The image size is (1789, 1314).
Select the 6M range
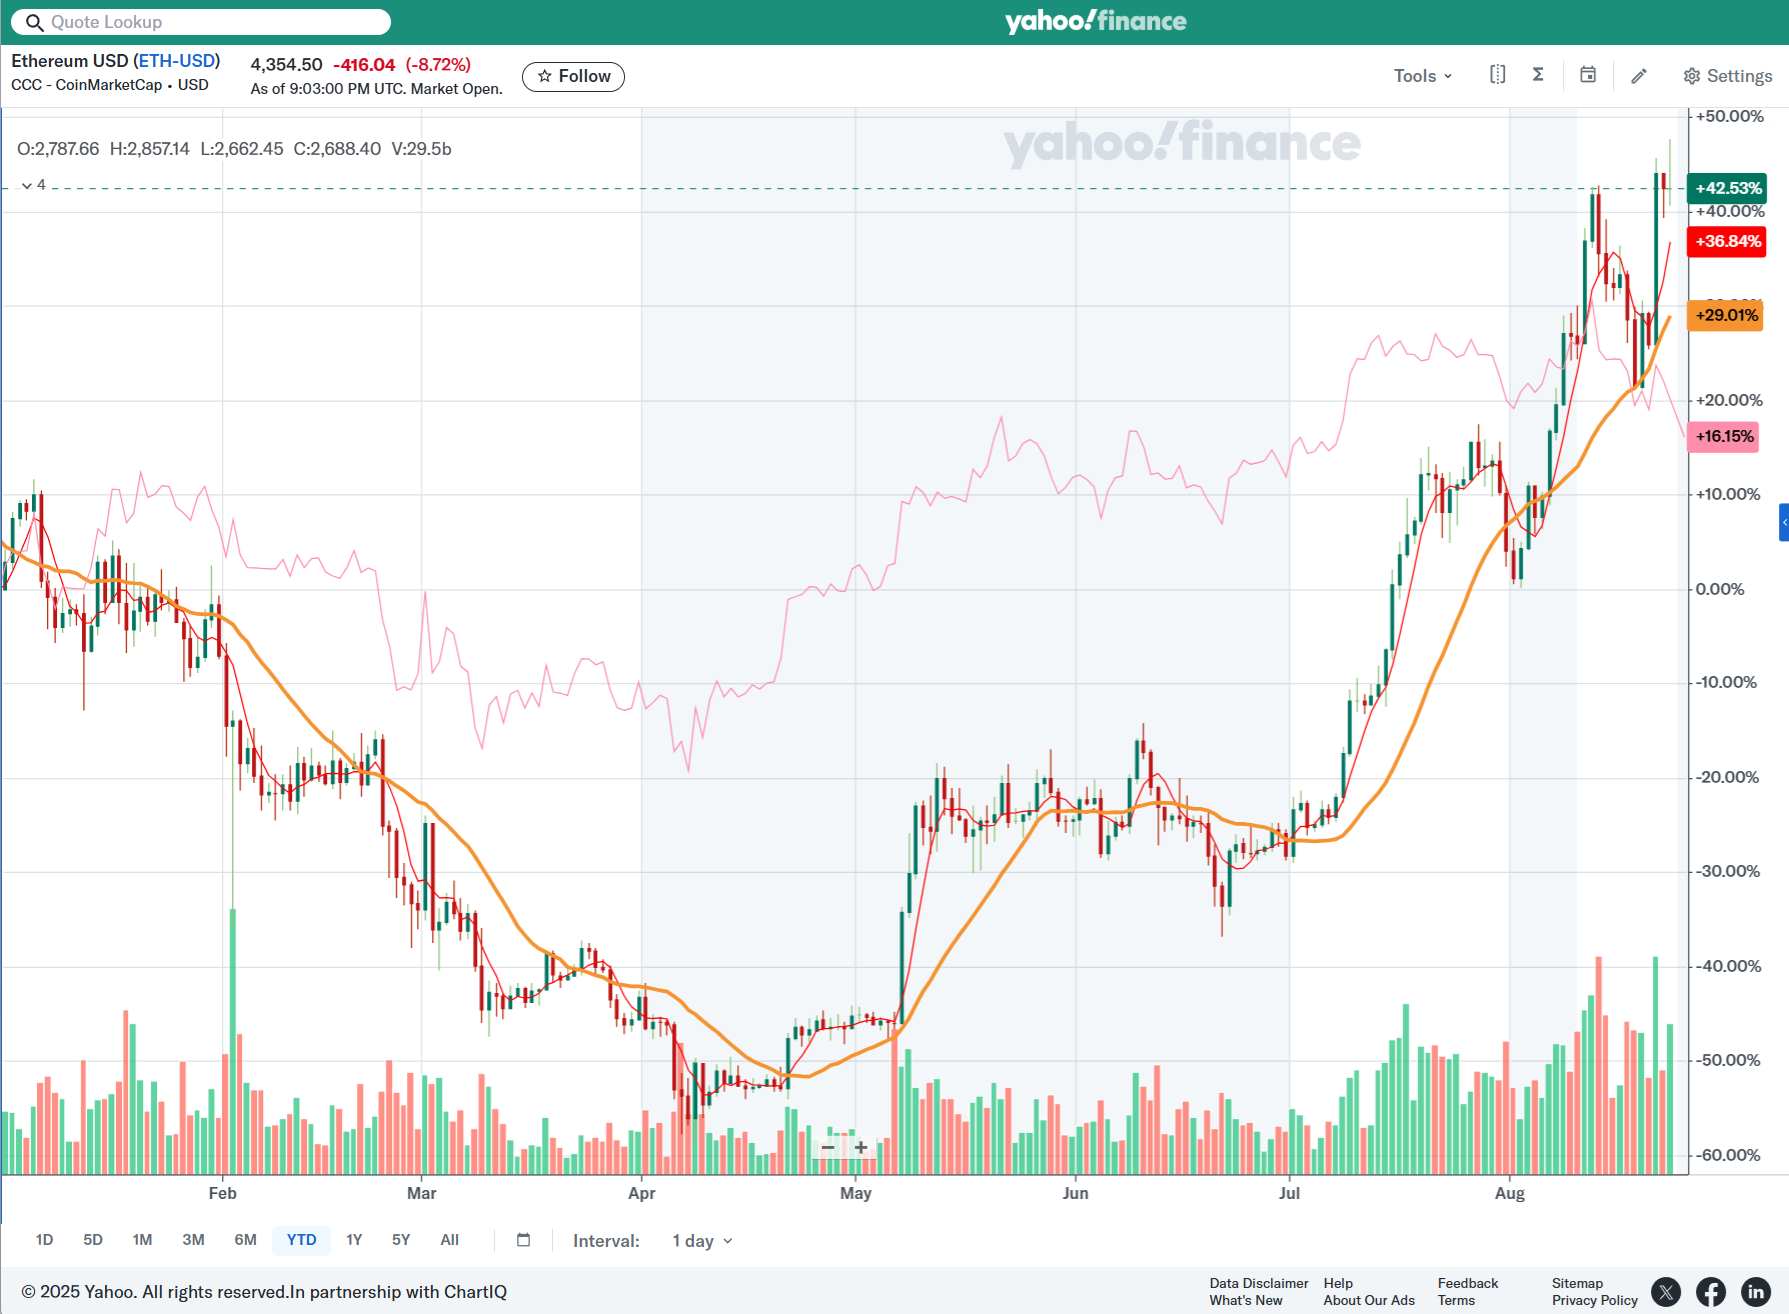click(245, 1240)
